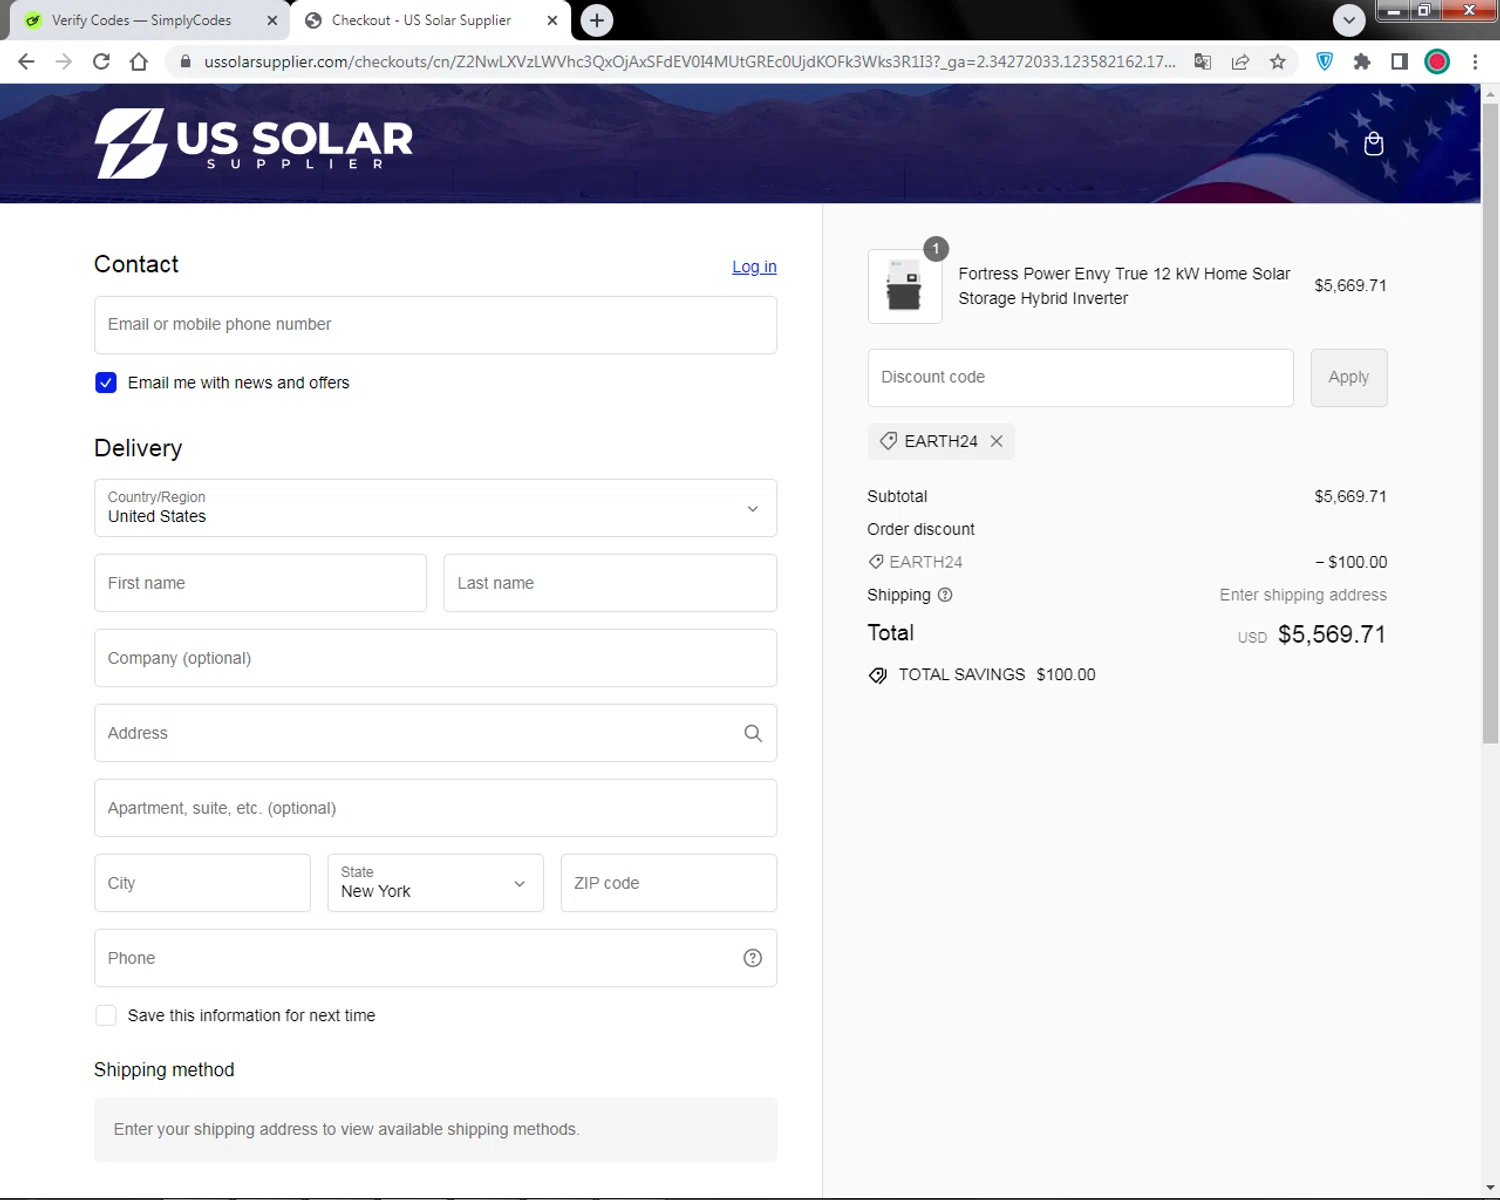The image size is (1500, 1200).
Task: Click the US Solar Supplier logo
Action: coord(254,143)
